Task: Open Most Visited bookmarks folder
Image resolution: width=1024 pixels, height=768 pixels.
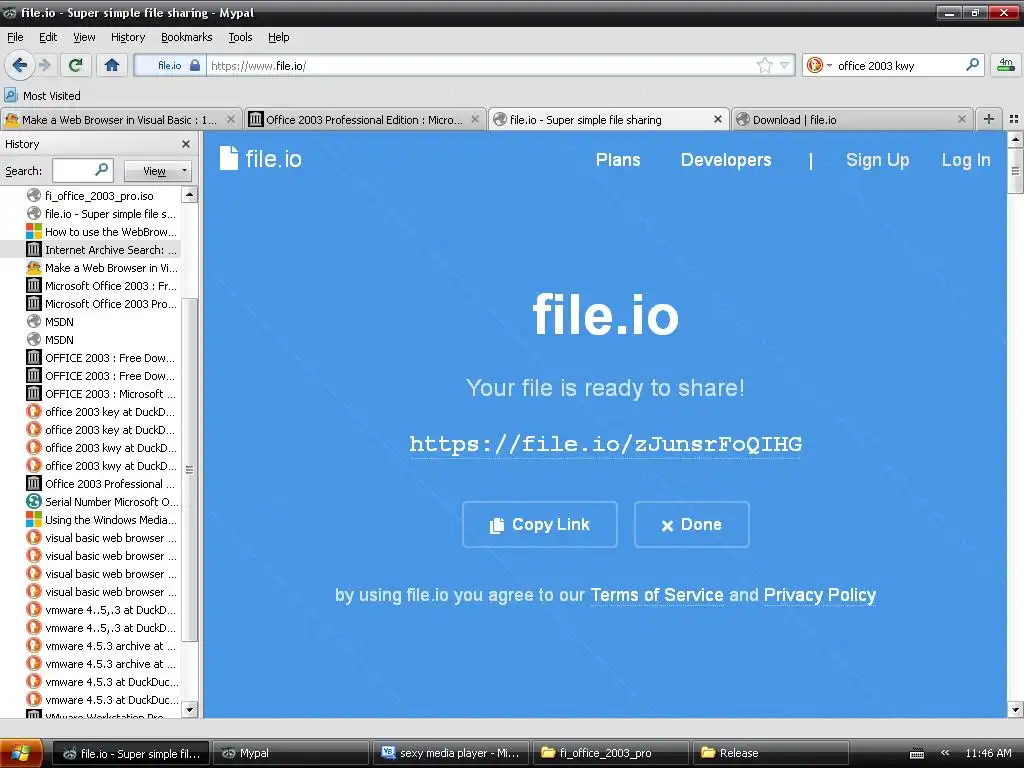Action: (43, 96)
